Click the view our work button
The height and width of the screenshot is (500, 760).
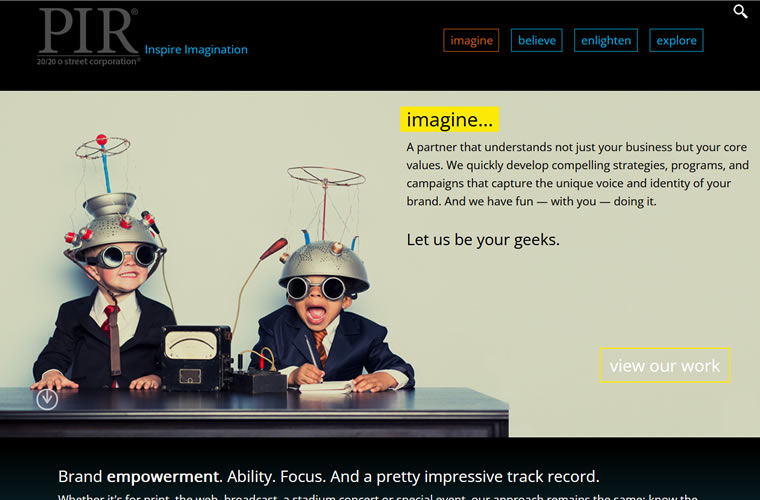click(x=665, y=365)
